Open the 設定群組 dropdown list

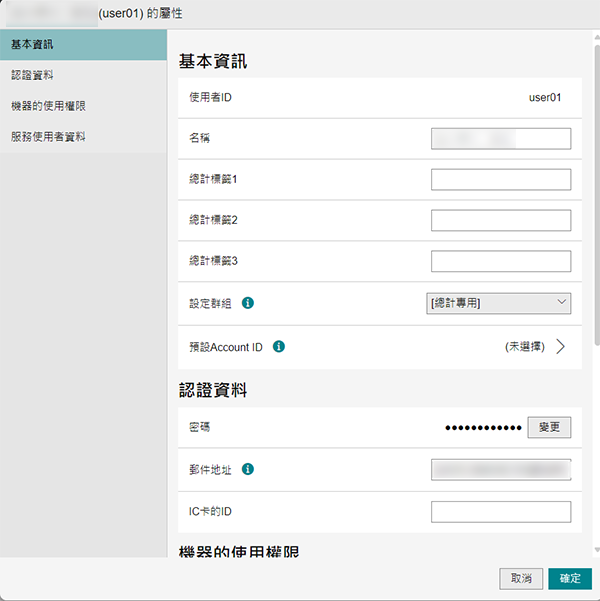click(499, 302)
